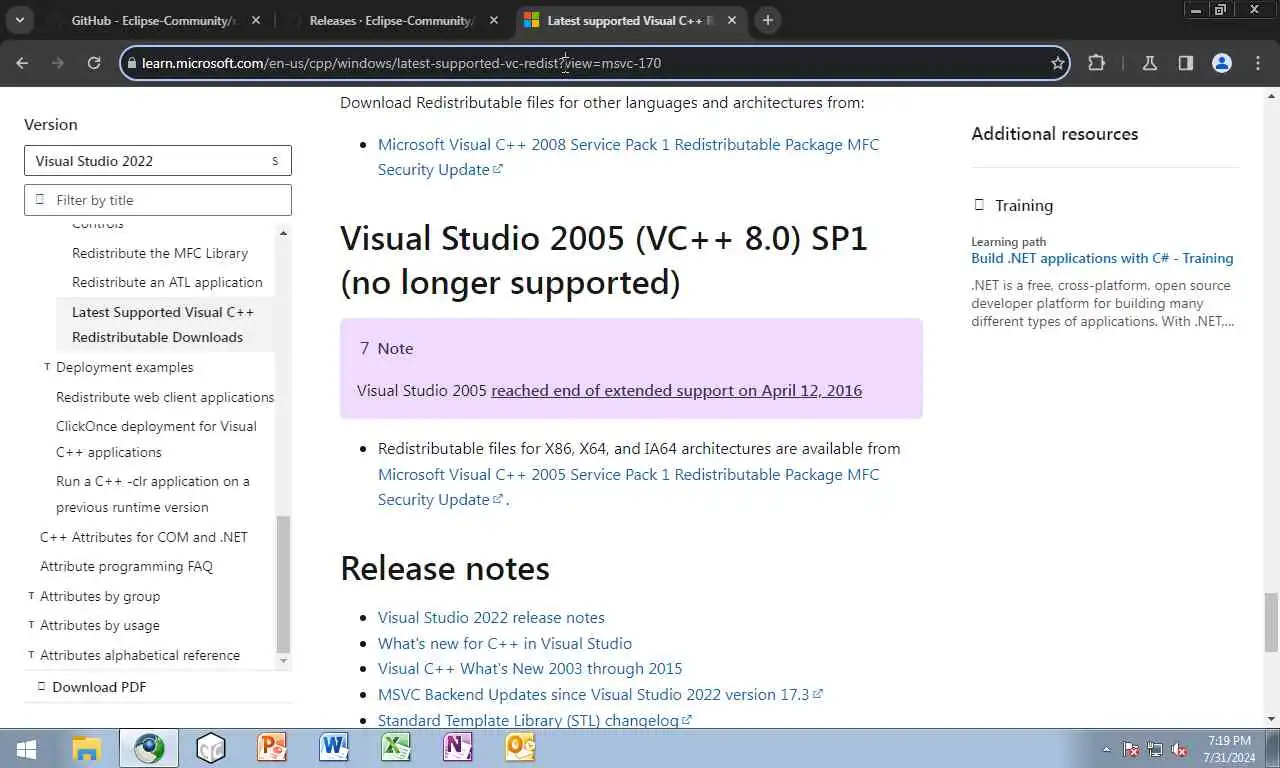Launch the cube application on taskbar

click(x=211, y=748)
